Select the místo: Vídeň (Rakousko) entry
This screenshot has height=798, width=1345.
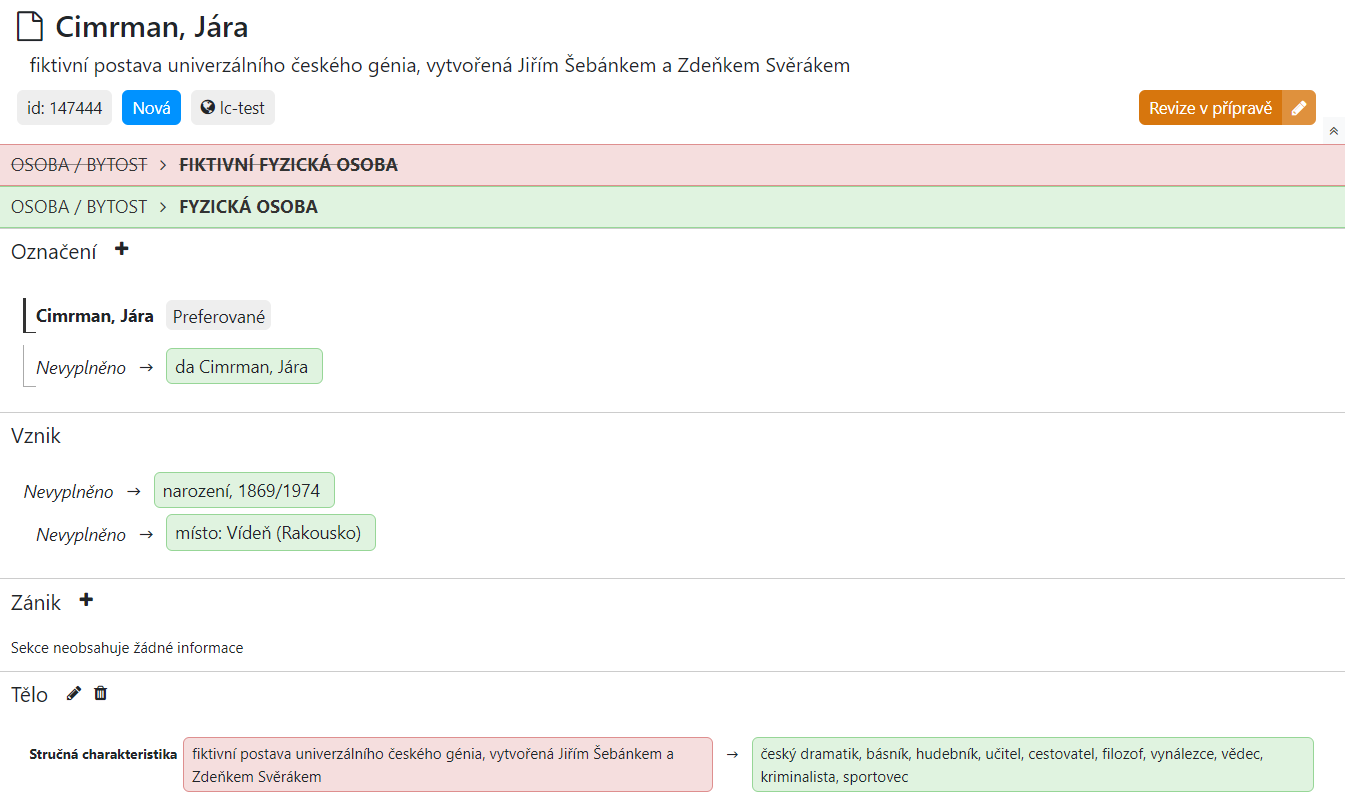pos(270,532)
